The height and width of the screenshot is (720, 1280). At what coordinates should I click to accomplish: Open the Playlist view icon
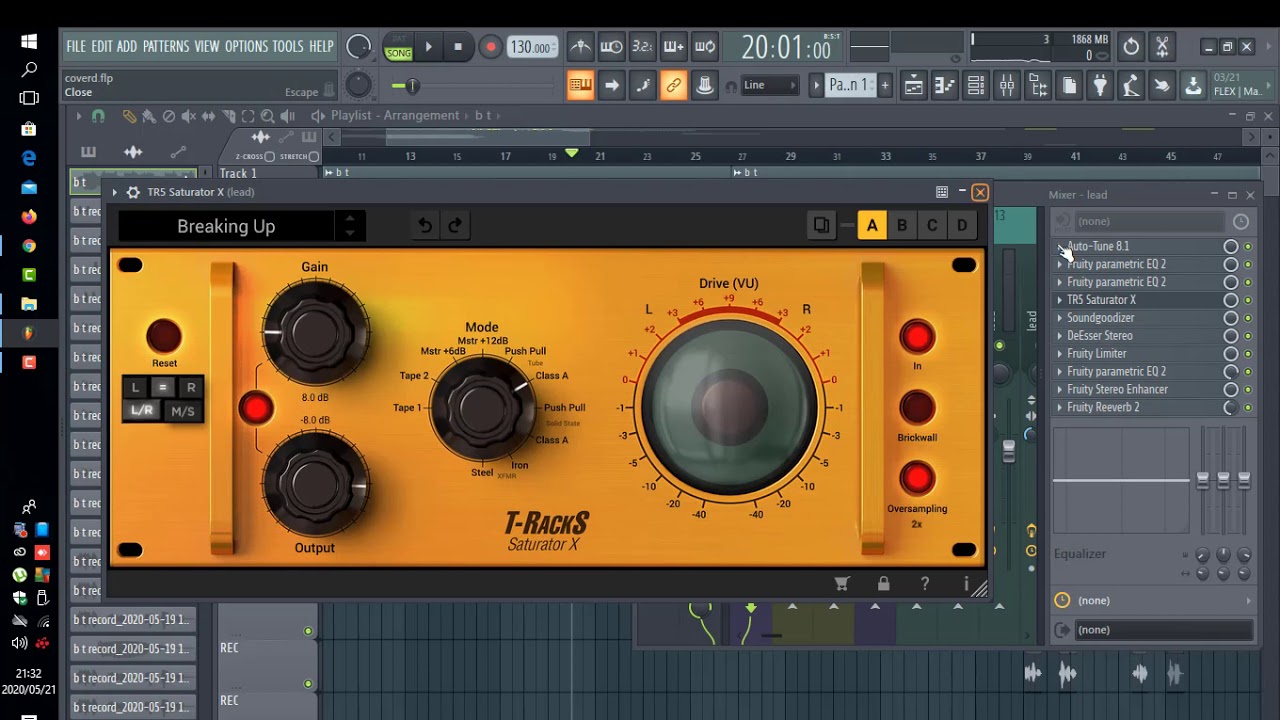pyautogui.click(x=913, y=86)
